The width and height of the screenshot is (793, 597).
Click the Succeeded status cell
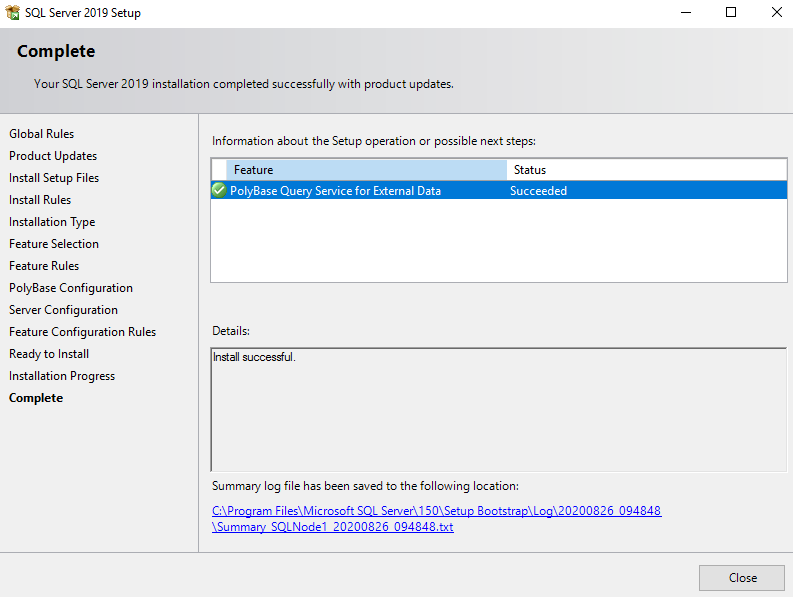[538, 191]
